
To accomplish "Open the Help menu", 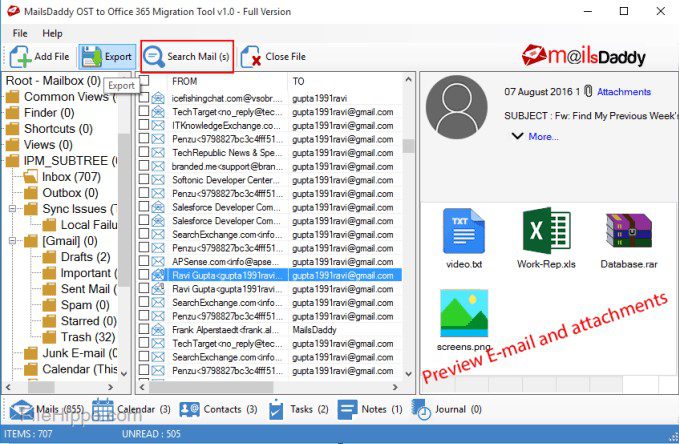I will [x=52, y=33].
